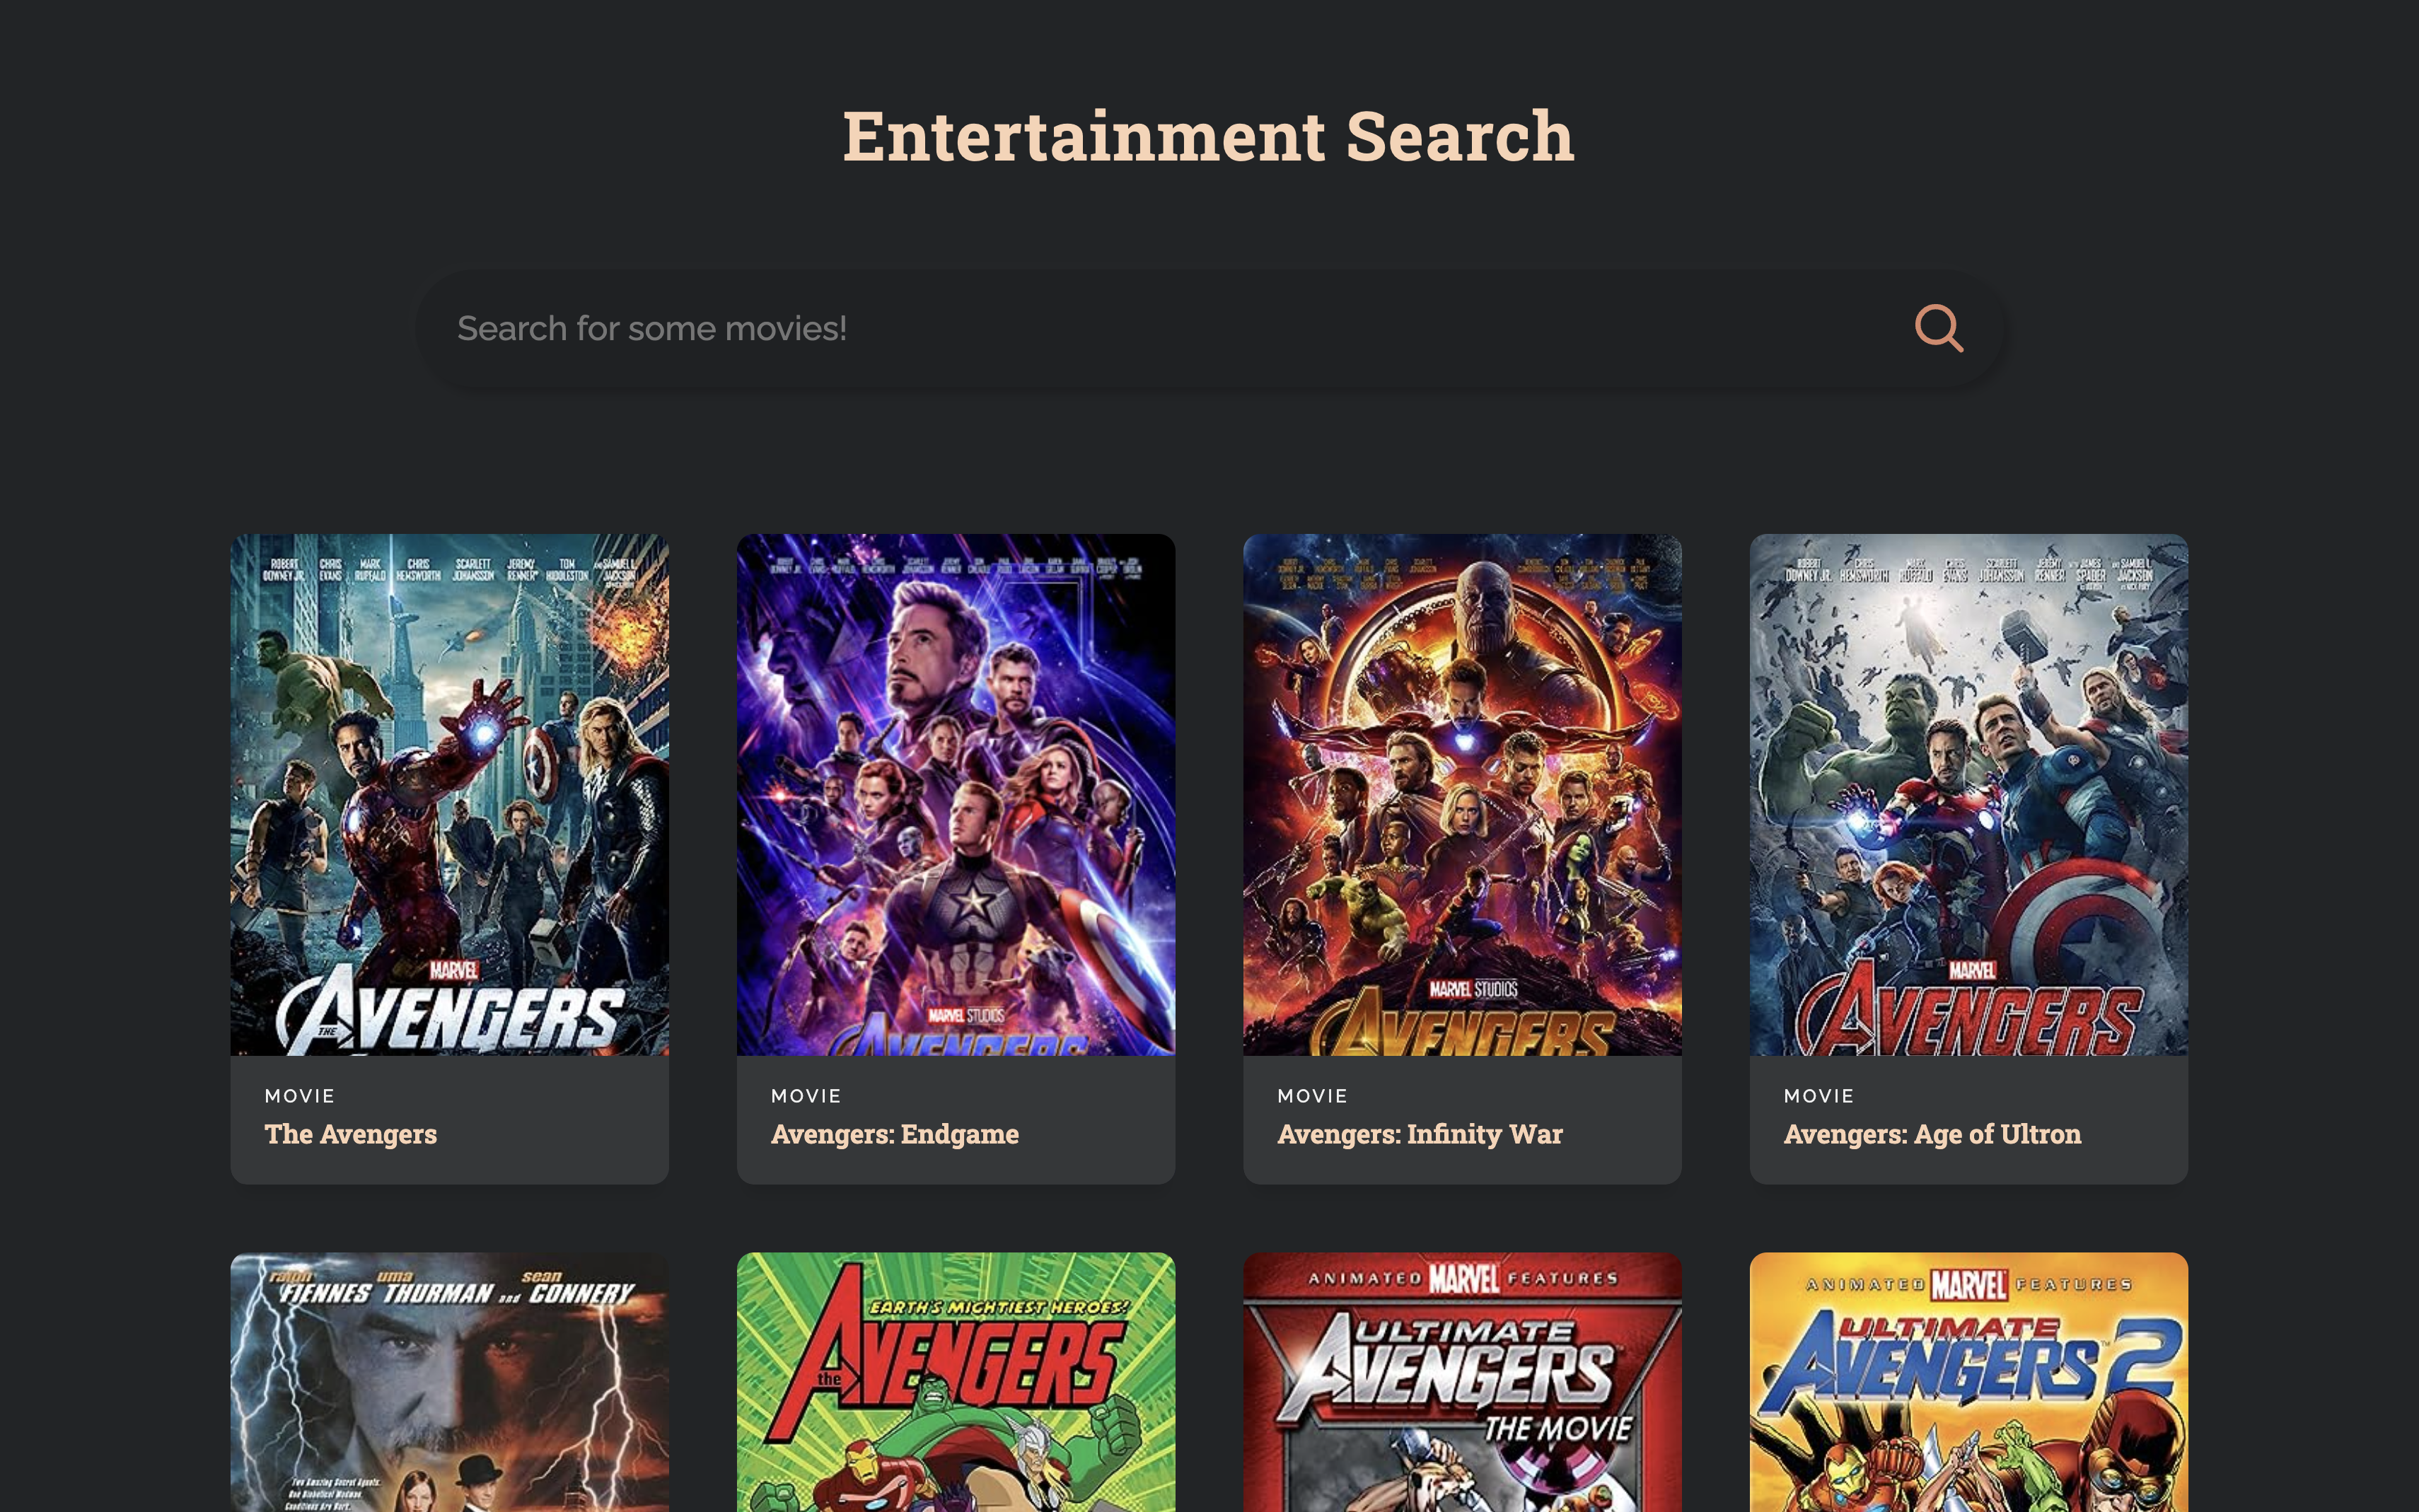2419x1512 pixels.
Task: Select the Earth's Mightiest Heroes Avengers poster
Action: (x=955, y=1385)
